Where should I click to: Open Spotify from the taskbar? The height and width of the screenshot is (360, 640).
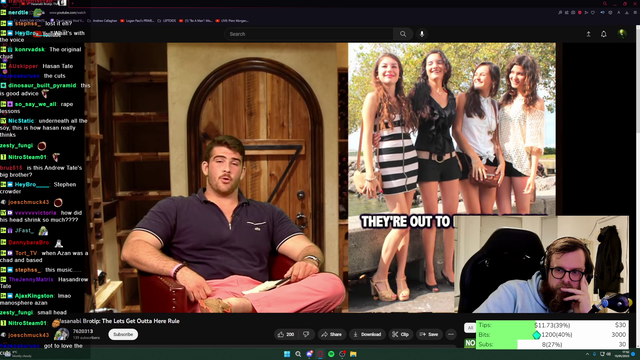point(331,354)
